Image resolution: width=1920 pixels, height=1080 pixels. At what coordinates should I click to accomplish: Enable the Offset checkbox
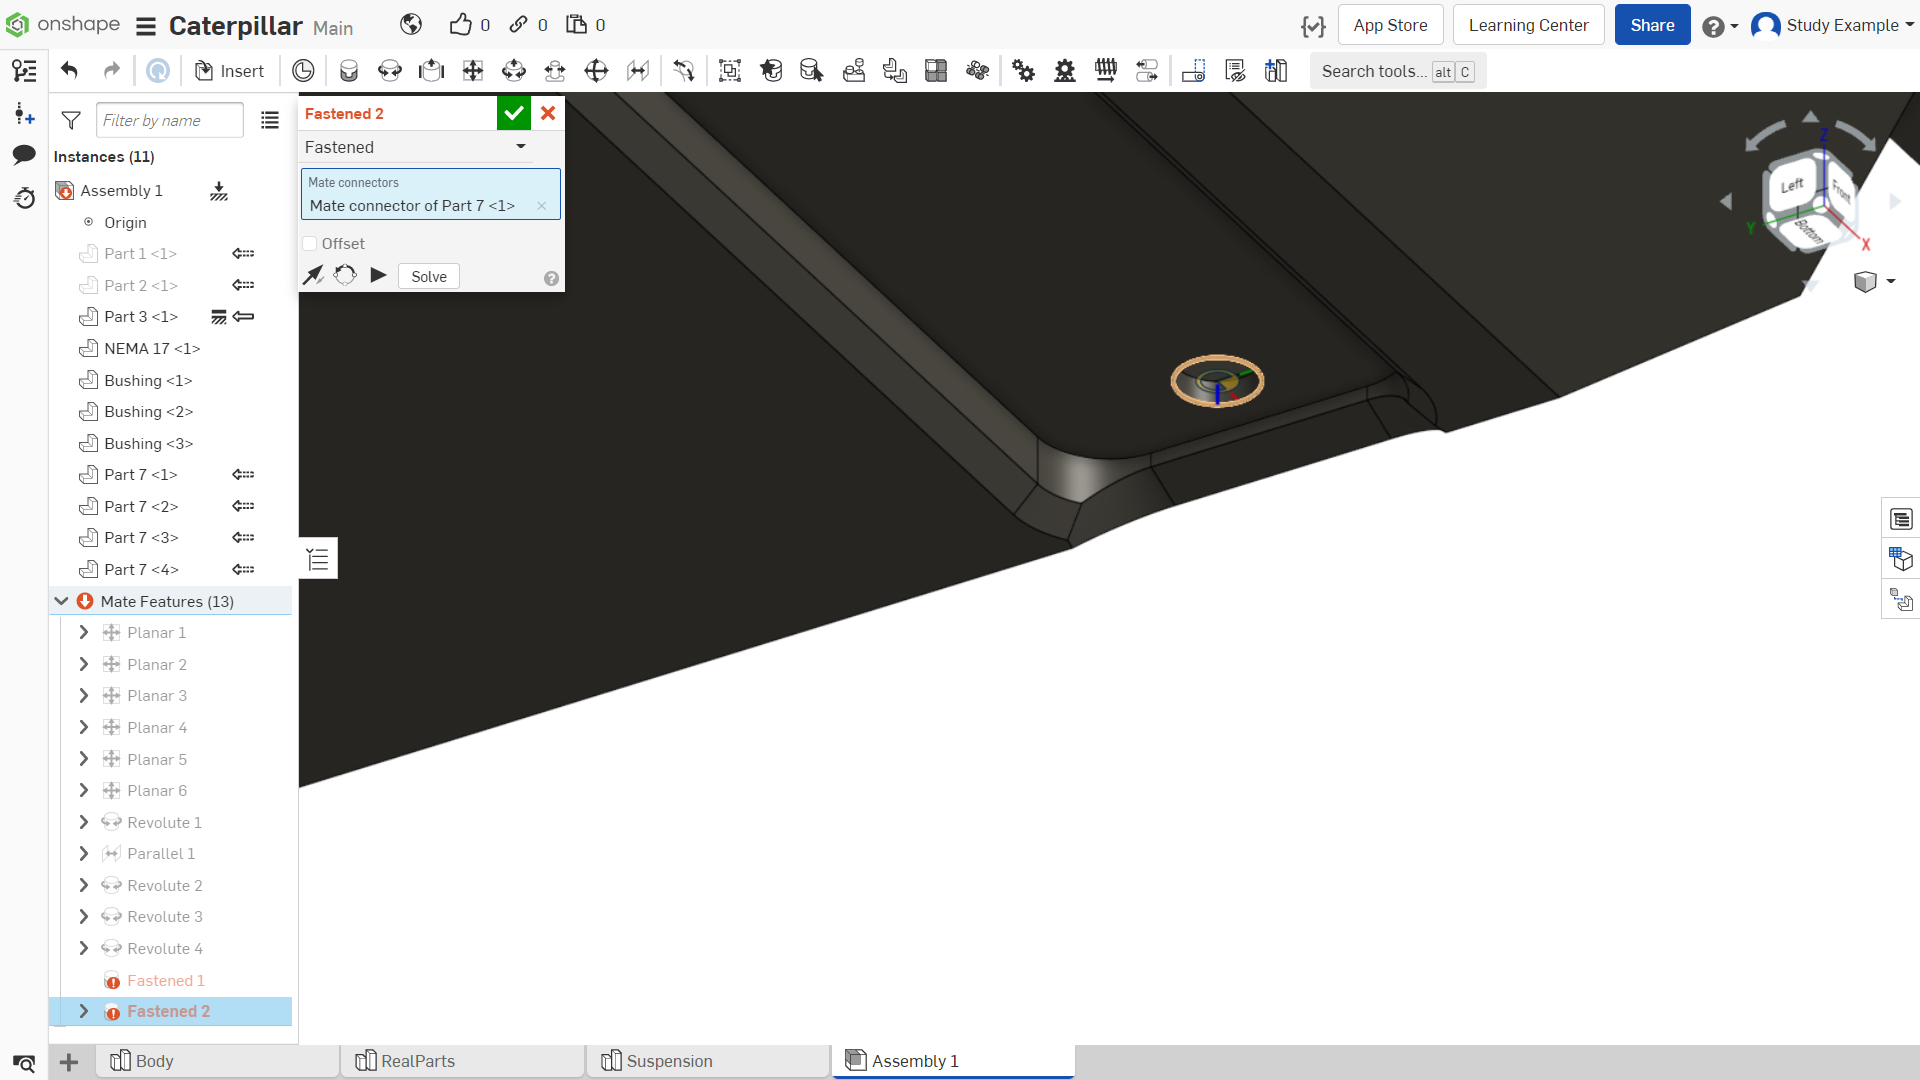310,244
